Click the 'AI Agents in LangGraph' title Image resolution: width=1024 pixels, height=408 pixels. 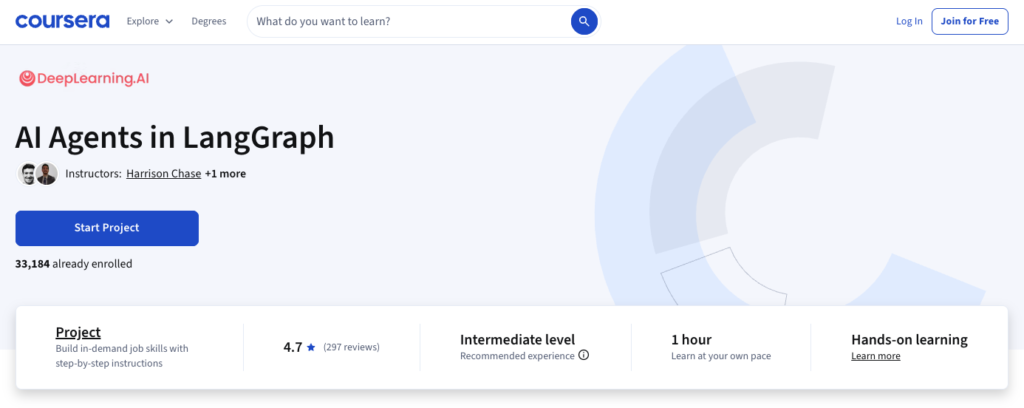click(175, 138)
